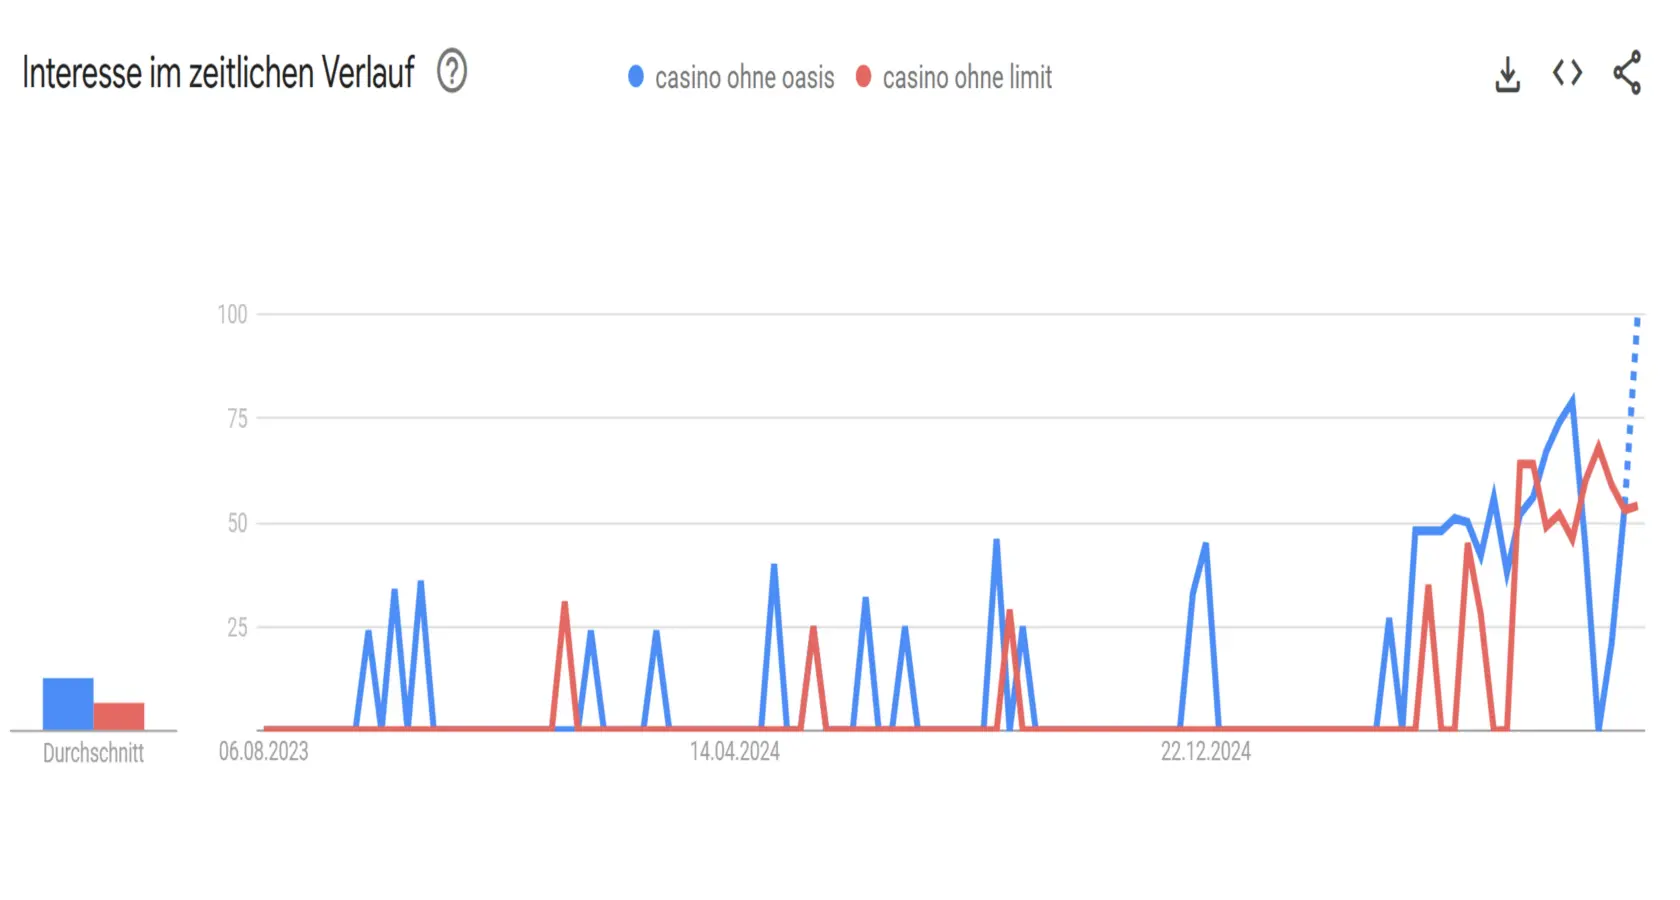Click the red Durchschnitt average bar
The height and width of the screenshot is (900, 1680).
(x=119, y=716)
